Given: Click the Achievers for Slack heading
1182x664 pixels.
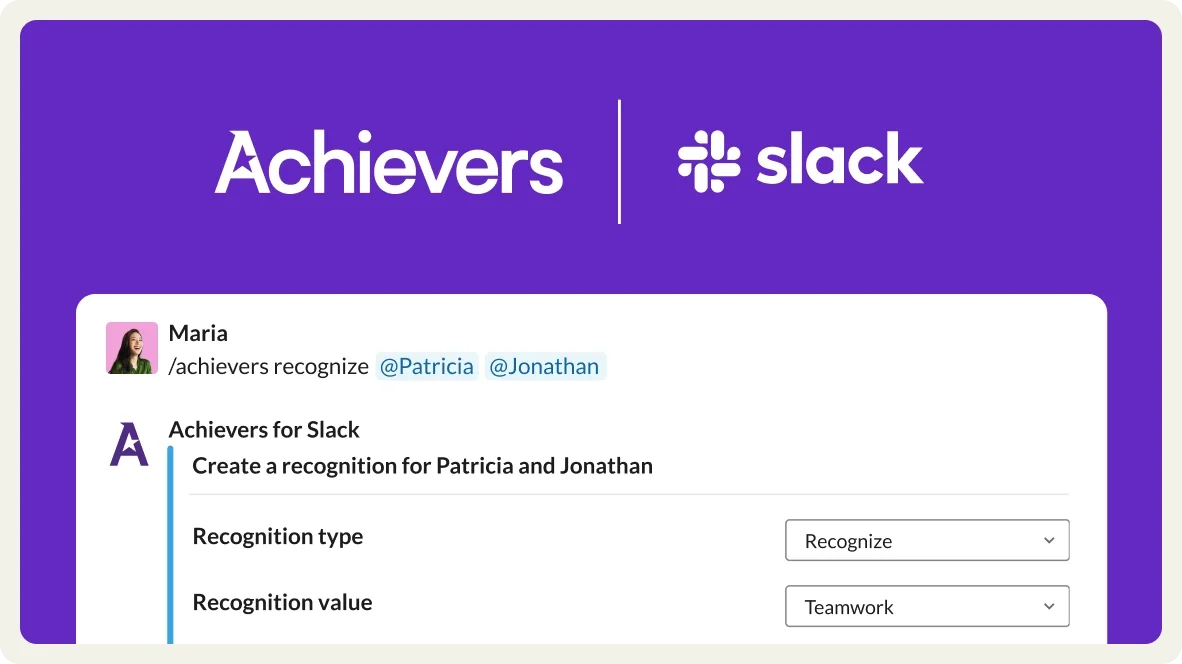Looking at the screenshot, I should pos(264,429).
